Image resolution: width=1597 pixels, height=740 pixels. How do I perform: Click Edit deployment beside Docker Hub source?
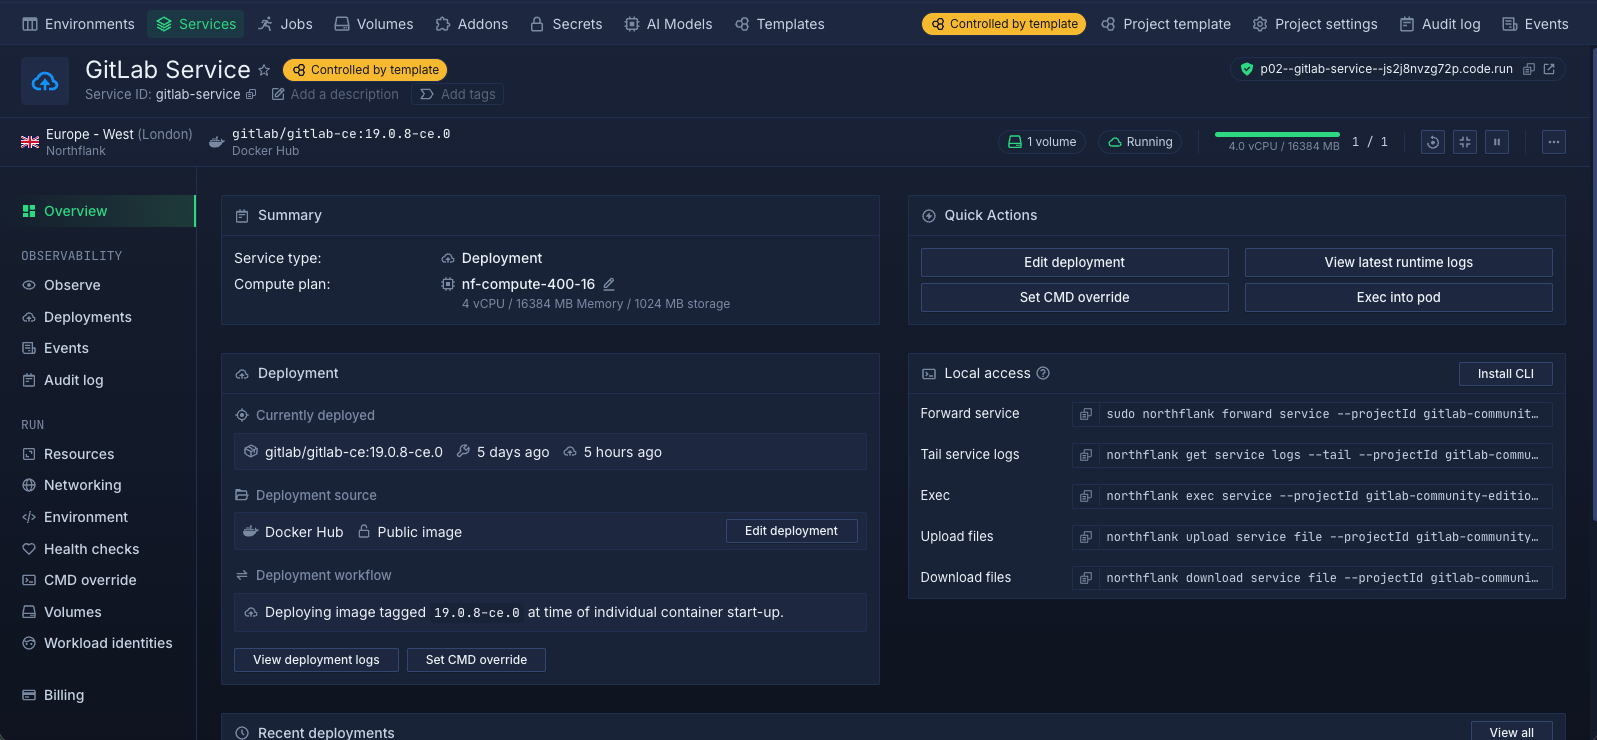[x=792, y=531]
